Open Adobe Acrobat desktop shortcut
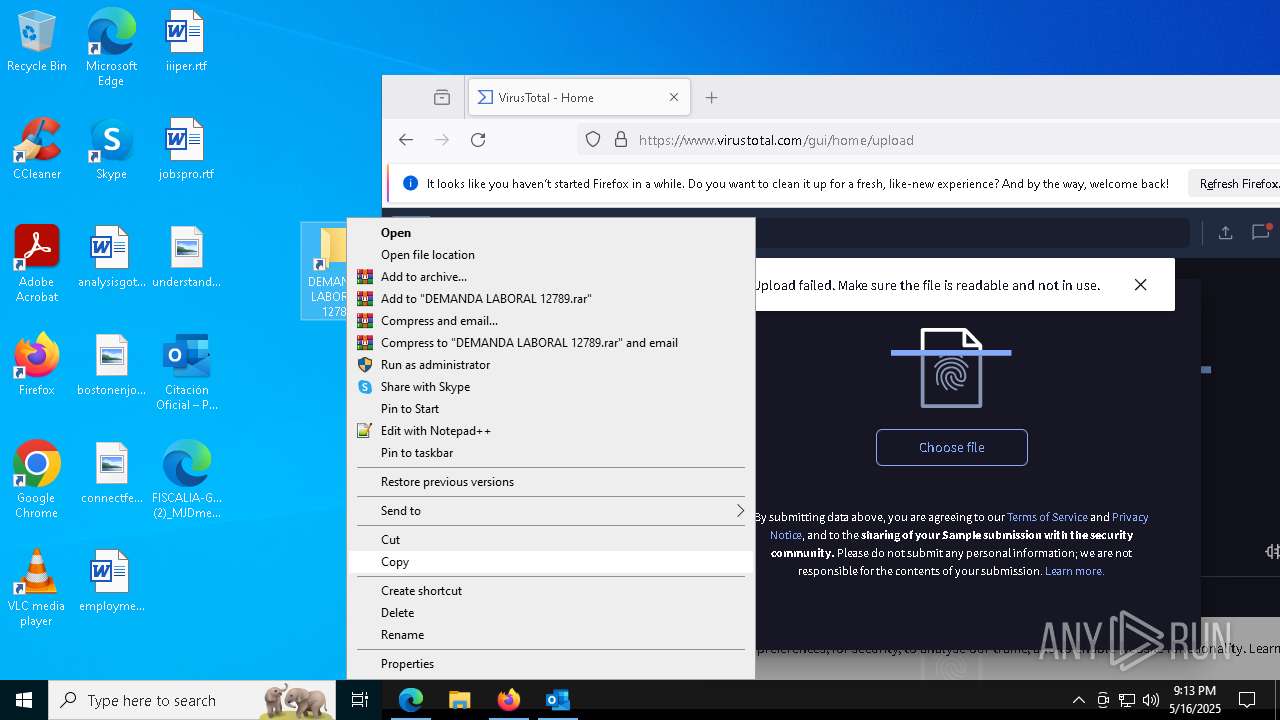 [x=37, y=265]
